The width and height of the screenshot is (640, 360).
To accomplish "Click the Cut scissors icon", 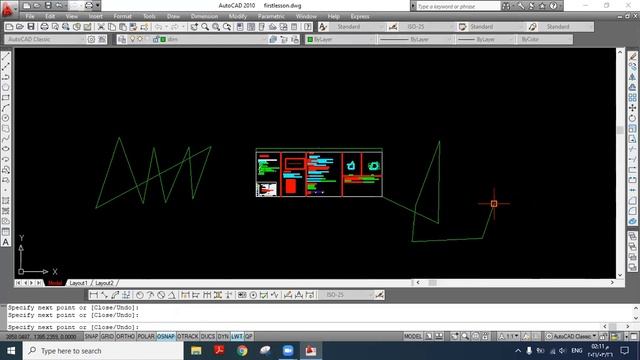I will (x=101, y=27).
